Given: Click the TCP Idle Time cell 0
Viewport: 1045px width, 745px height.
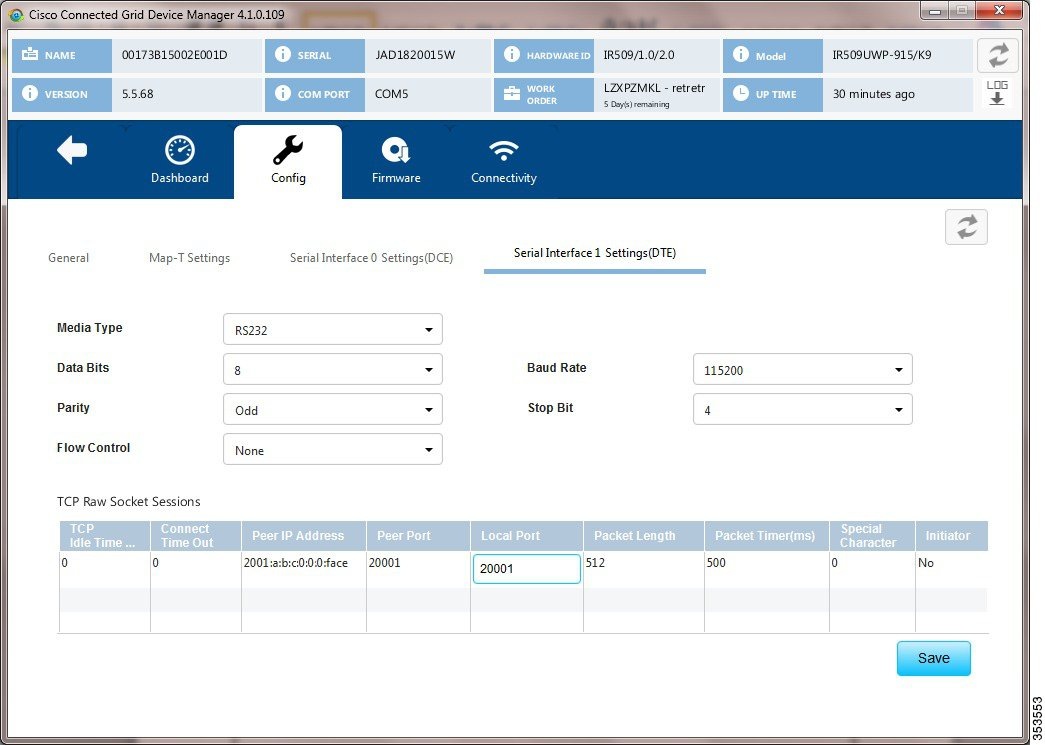Looking at the screenshot, I should (65, 563).
